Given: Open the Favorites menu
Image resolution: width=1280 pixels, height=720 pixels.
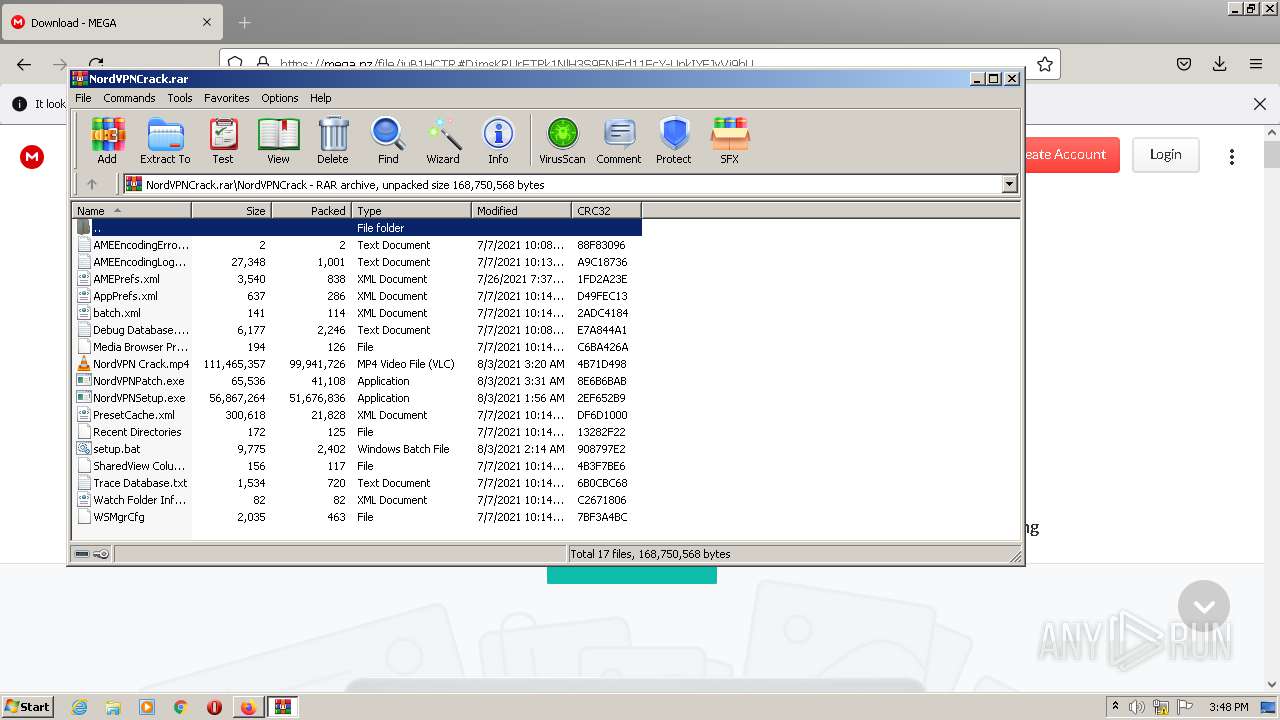Looking at the screenshot, I should coord(227,98).
